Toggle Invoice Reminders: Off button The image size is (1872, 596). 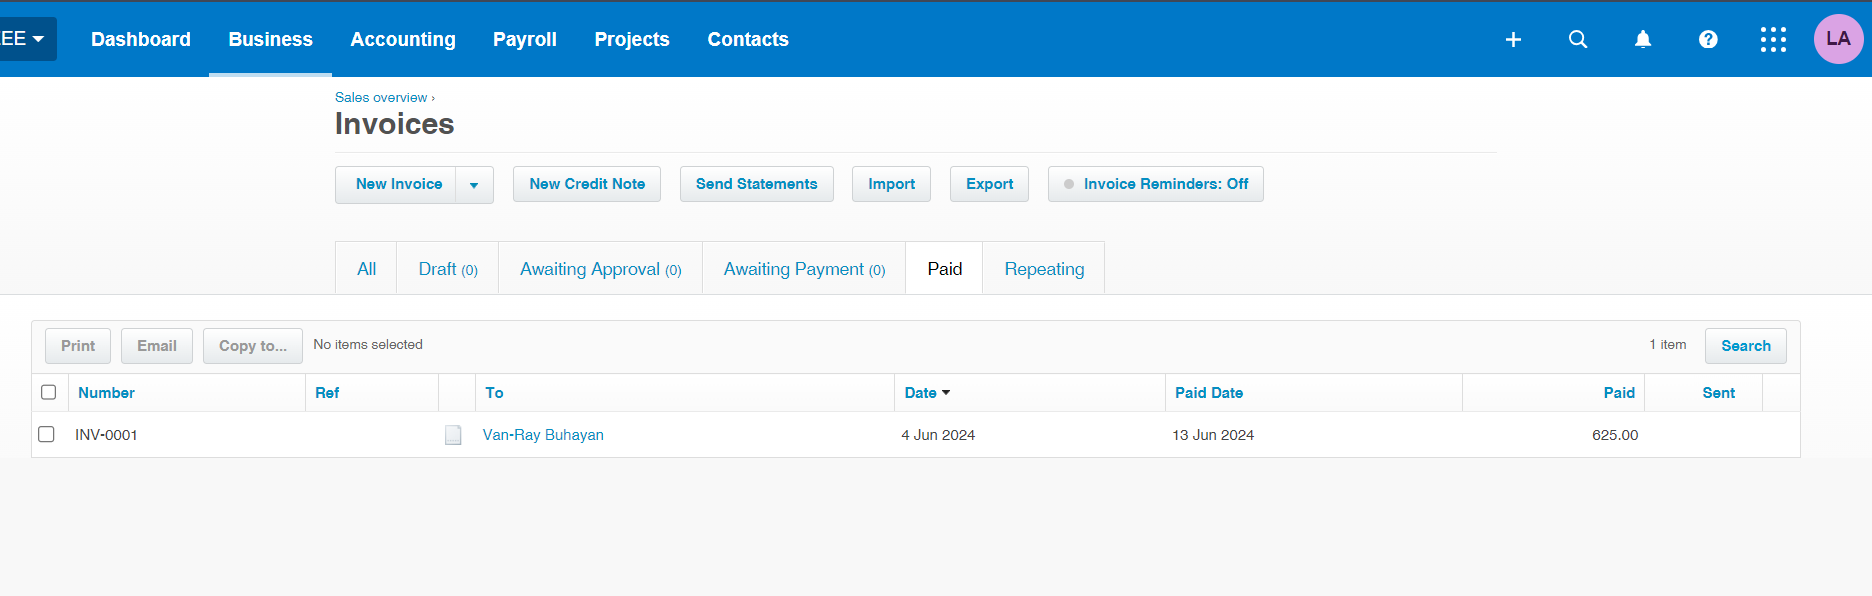point(1155,184)
